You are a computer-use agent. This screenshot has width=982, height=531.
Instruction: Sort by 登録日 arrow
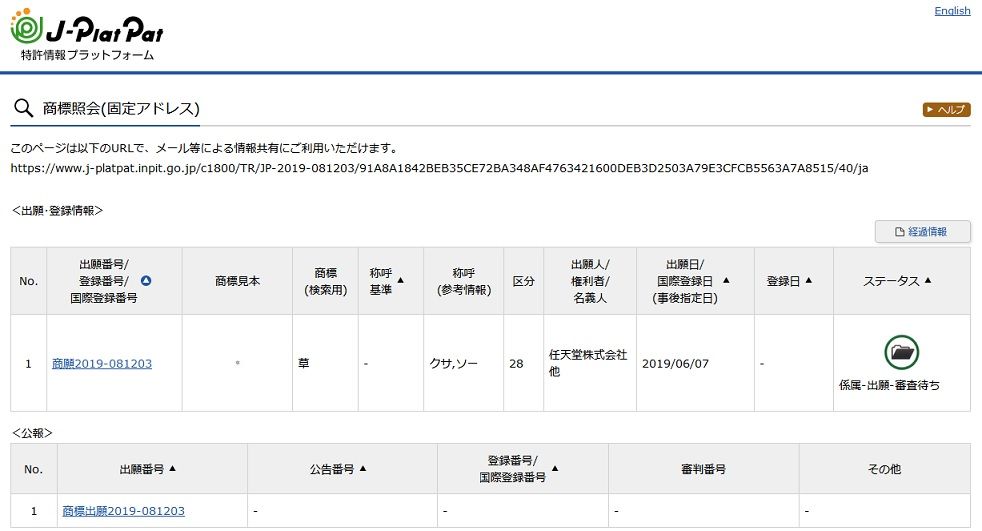click(x=809, y=281)
